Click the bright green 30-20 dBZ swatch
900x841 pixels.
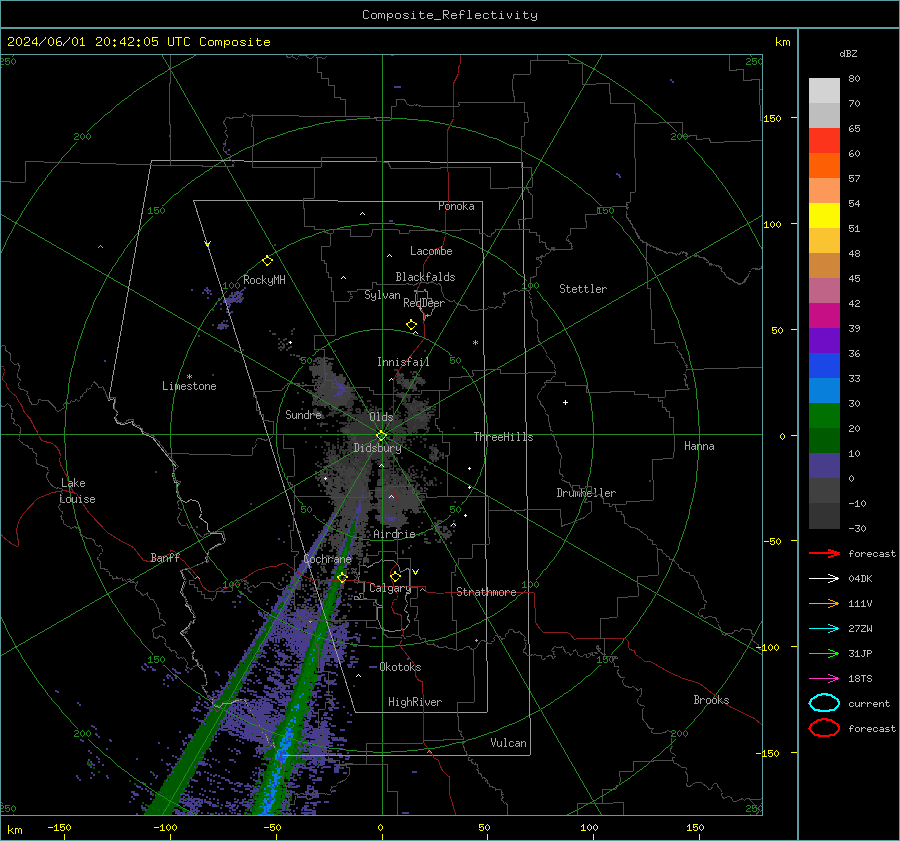point(824,416)
